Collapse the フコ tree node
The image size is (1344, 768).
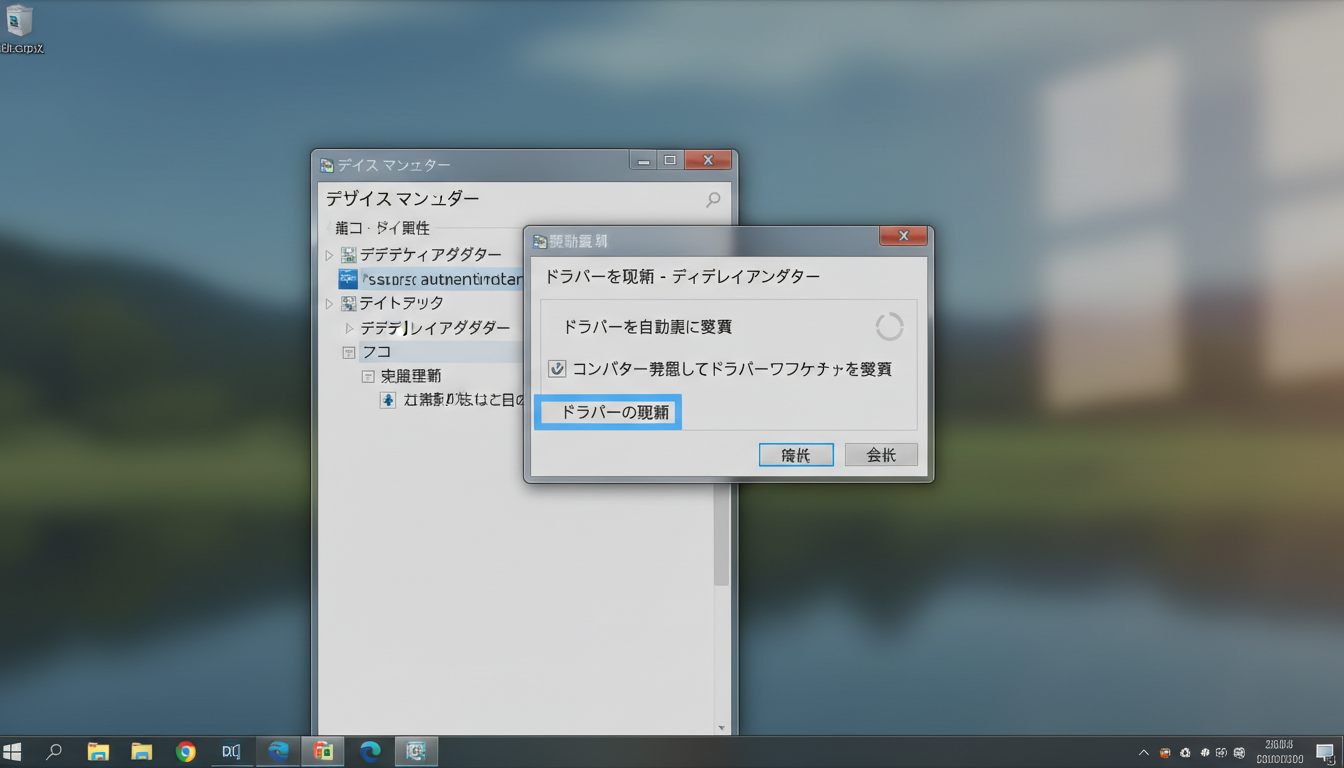348,352
